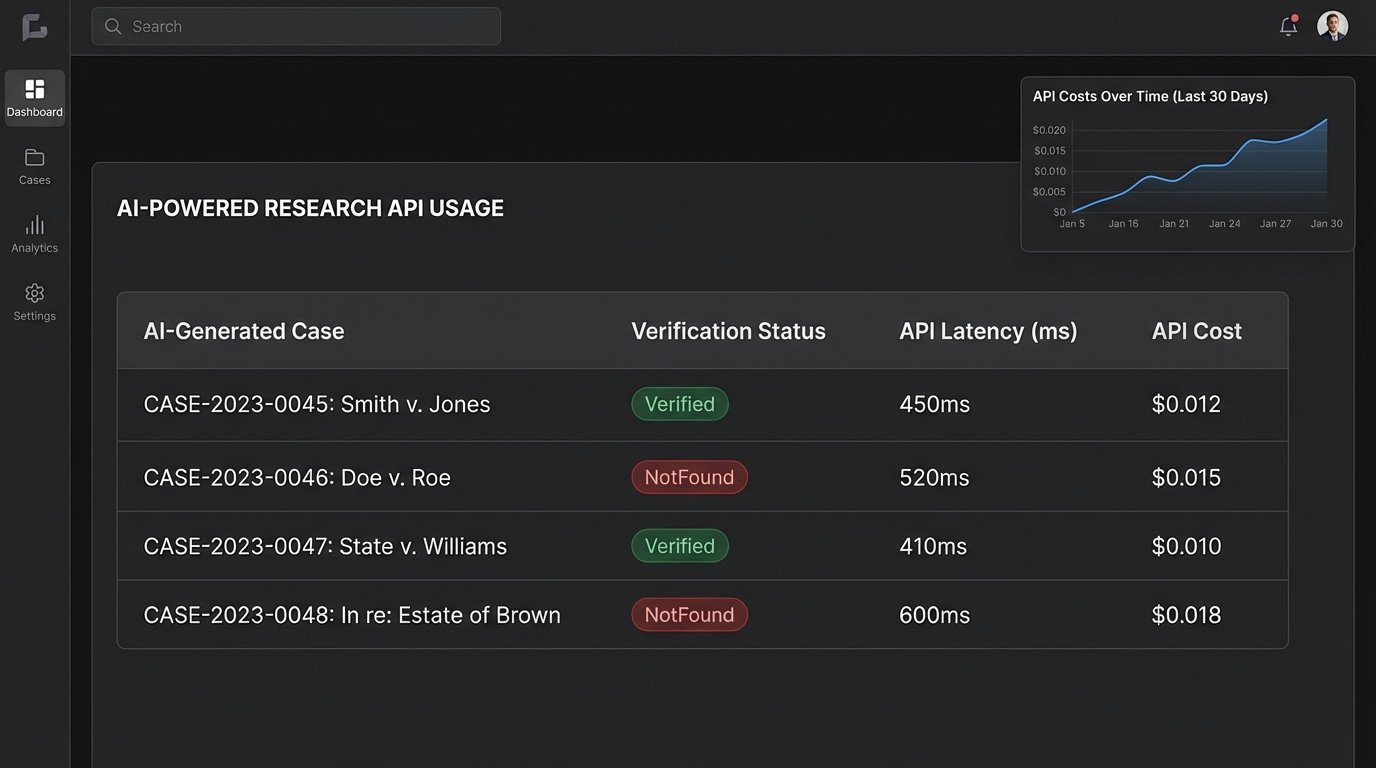Sort by API Latency (ms) column header
The height and width of the screenshot is (768, 1376).
(x=988, y=331)
